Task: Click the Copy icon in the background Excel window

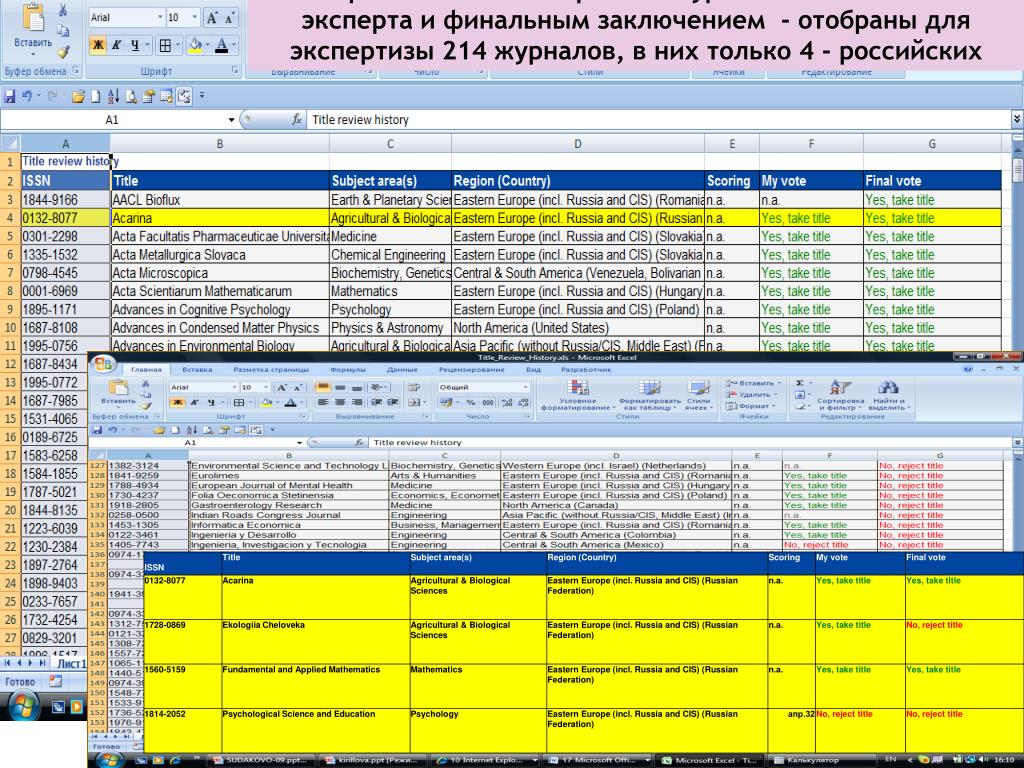Action: point(63,30)
